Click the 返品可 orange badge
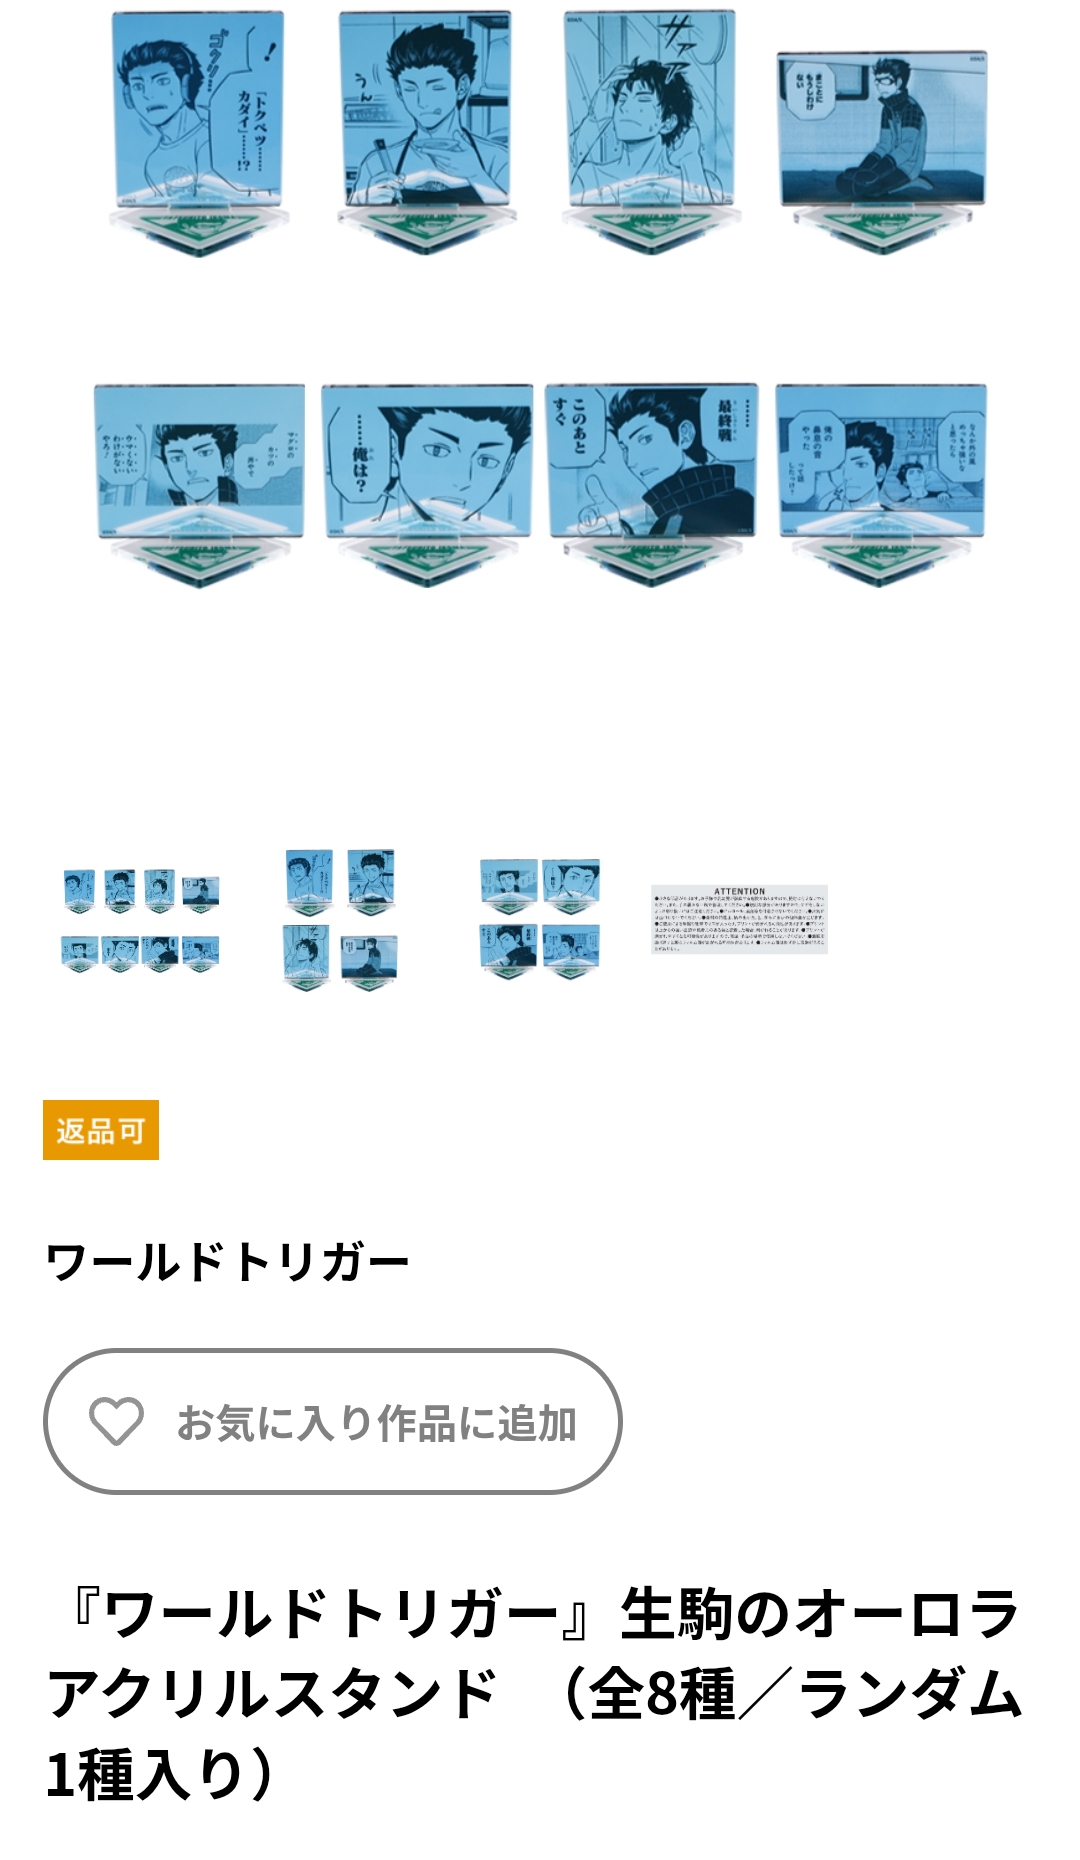The width and height of the screenshot is (1080, 1860). (101, 1130)
